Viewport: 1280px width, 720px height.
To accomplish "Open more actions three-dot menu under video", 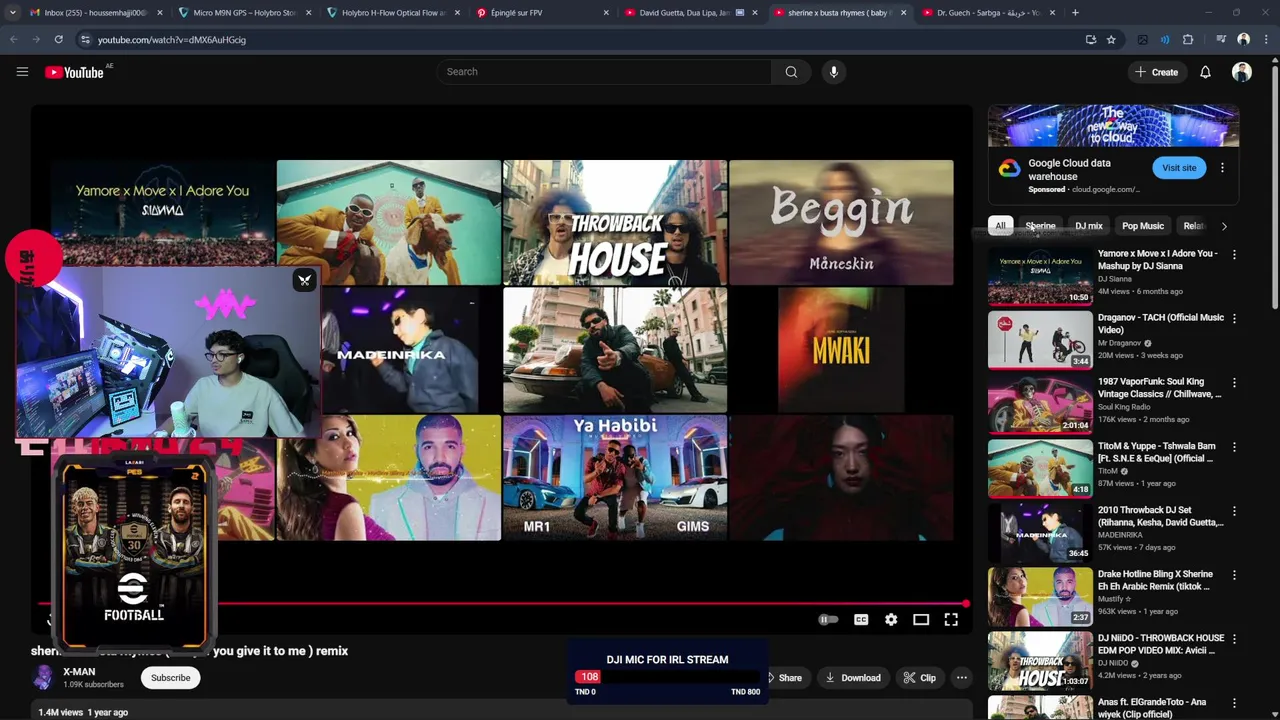I will [961, 678].
